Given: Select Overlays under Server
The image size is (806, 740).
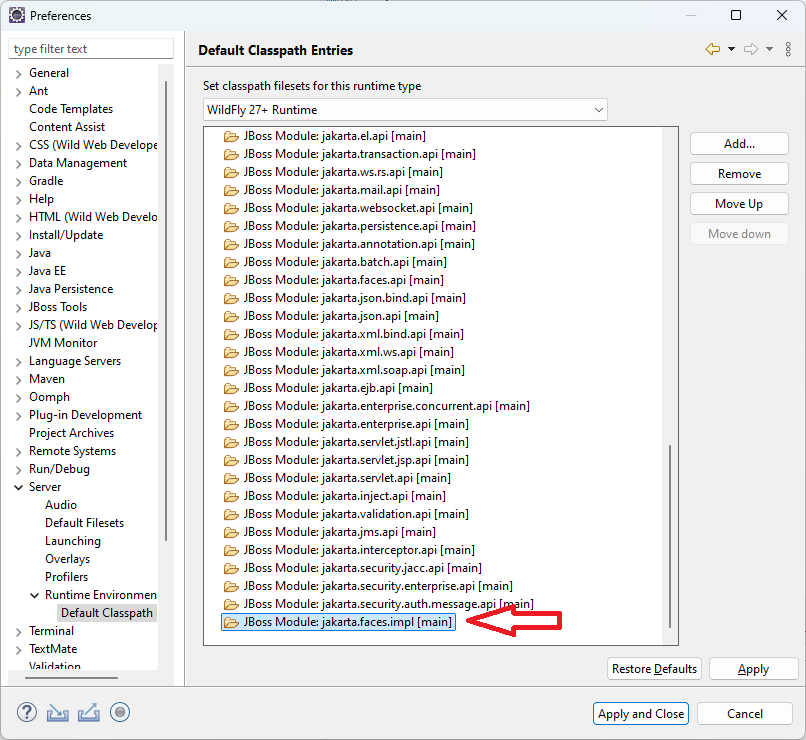Looking at the screenshot, I should click(x=67, y=559).
